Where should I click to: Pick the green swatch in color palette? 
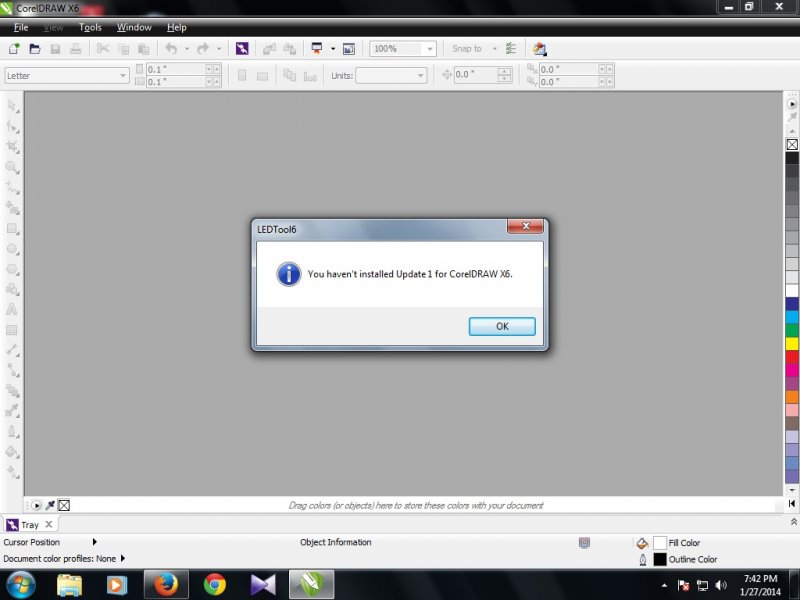[792, 330]
